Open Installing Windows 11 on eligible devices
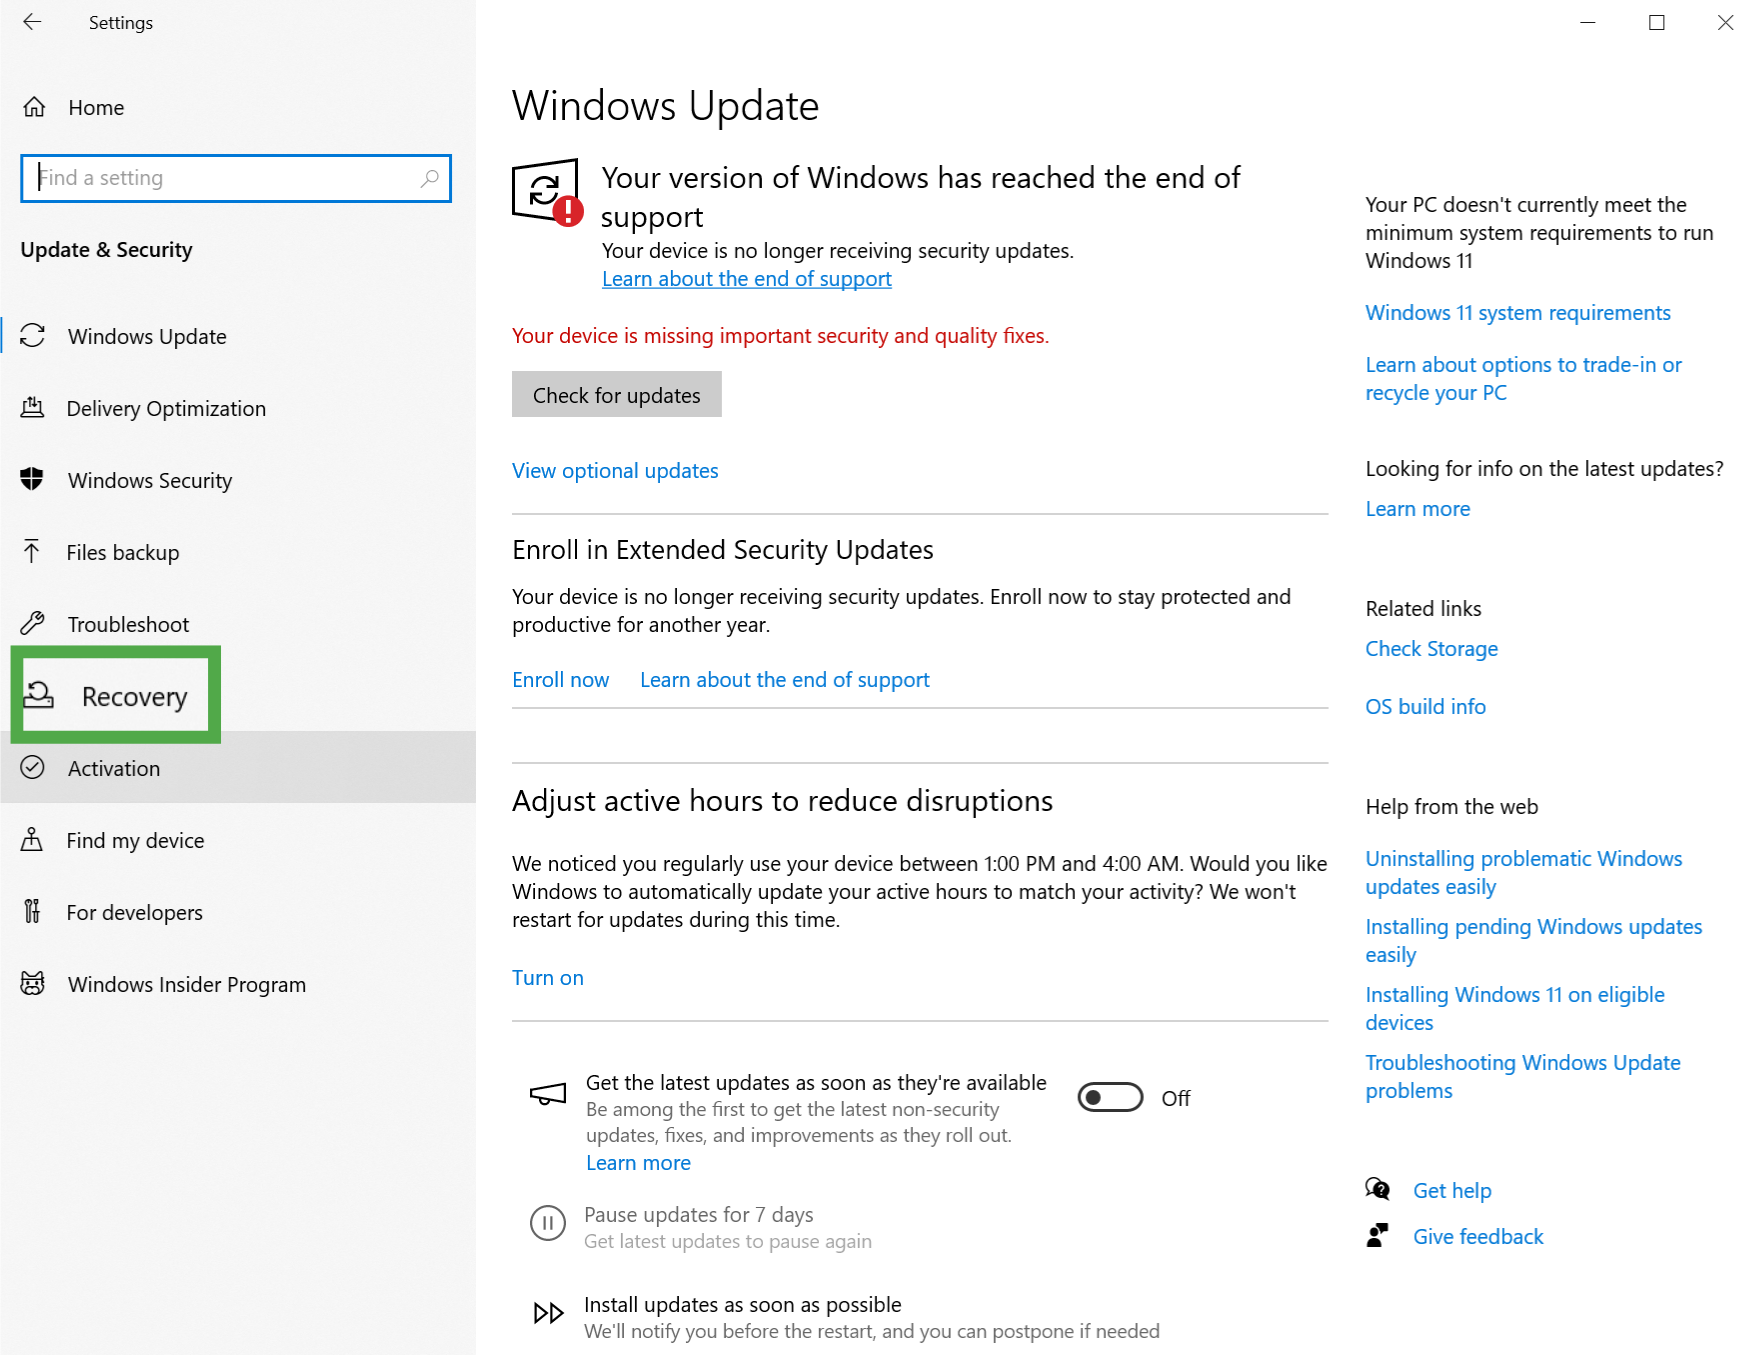 [1515, 1009]
